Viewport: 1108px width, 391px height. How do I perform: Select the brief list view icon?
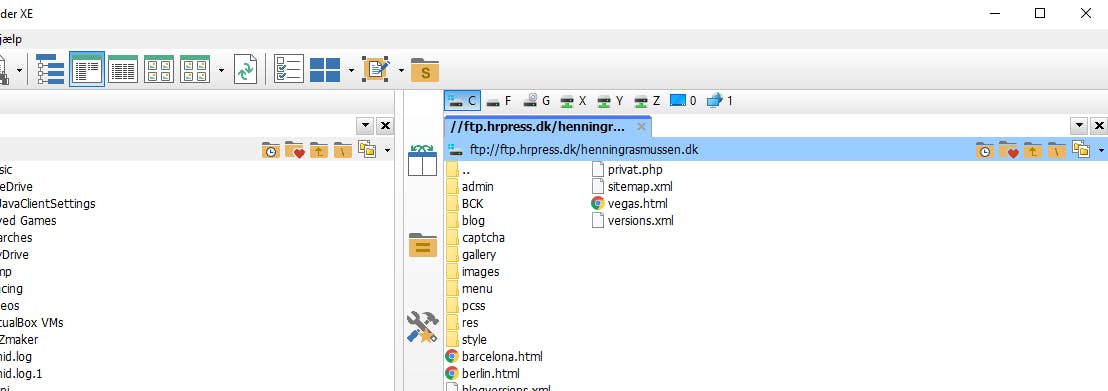tap(87, 69)
